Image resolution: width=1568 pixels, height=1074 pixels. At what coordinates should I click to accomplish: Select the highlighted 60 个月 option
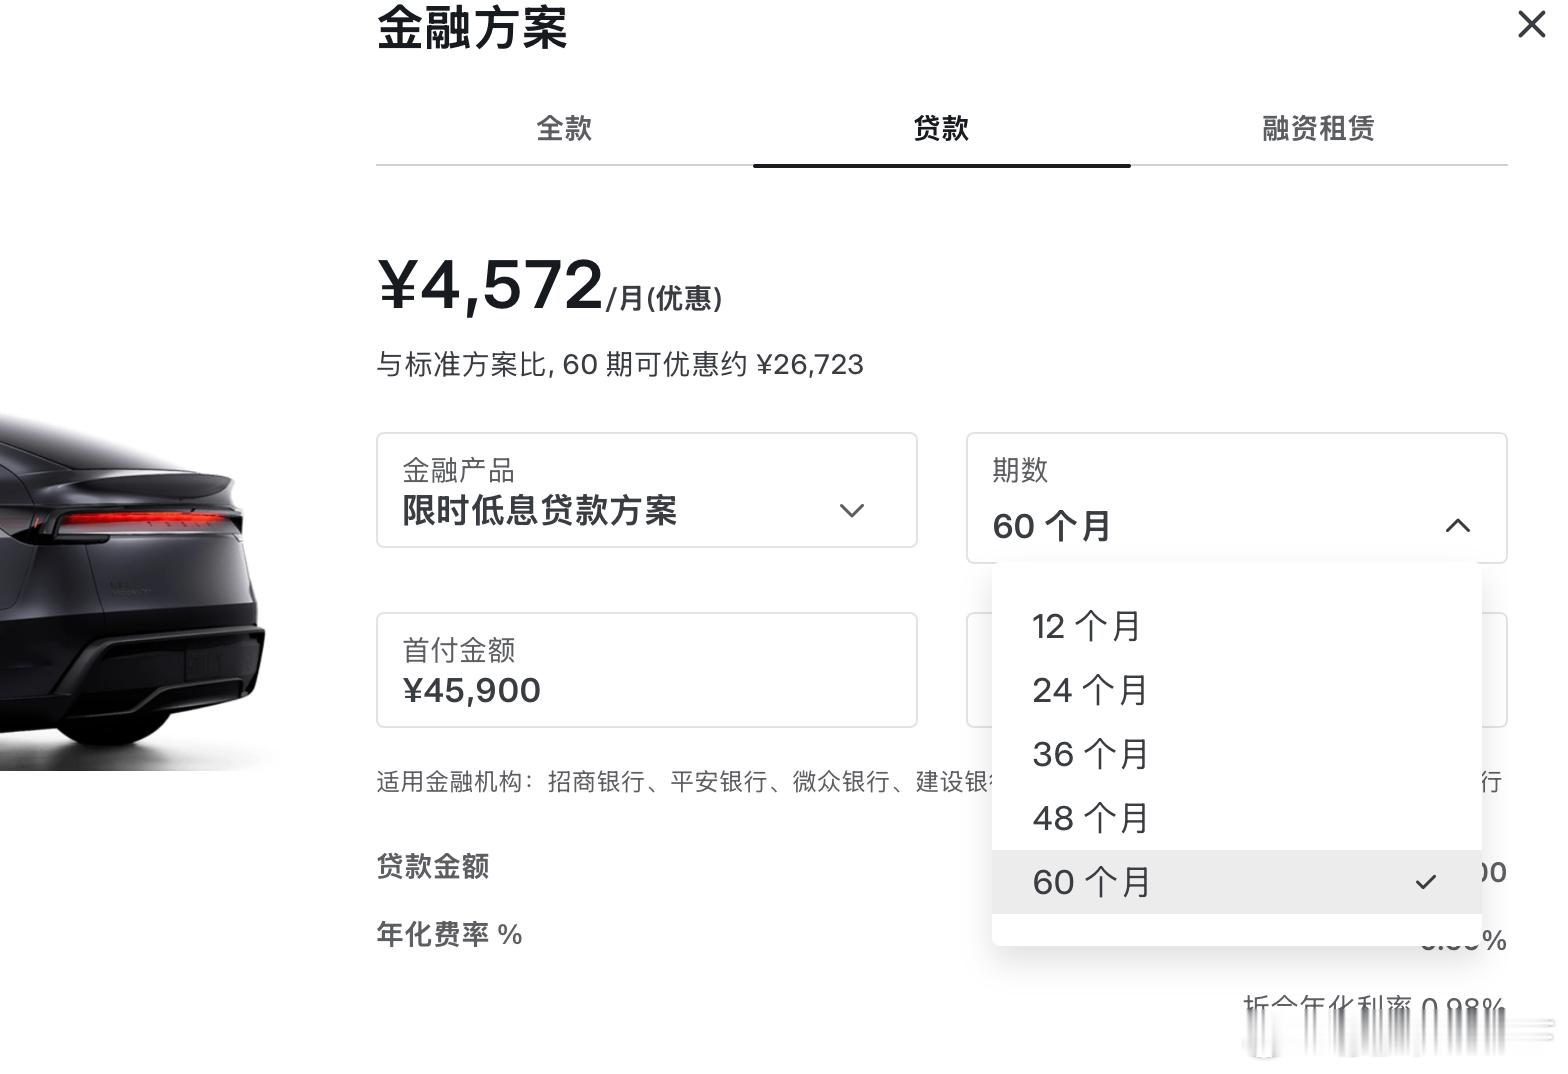click(x=1236, y=882)
